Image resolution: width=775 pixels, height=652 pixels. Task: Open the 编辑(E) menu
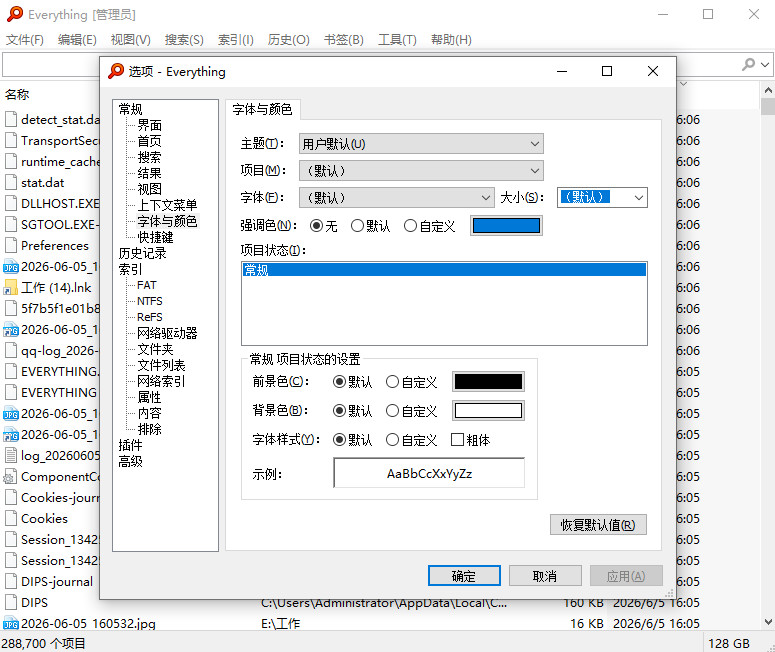point(77,40)
